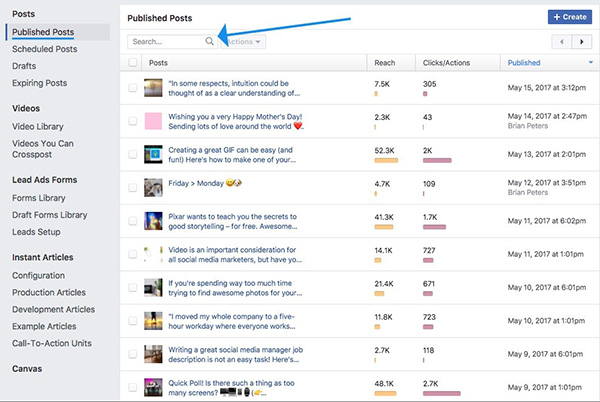Go to next page arrow
Image resolution: width=600 pixels, height=402 pixels.
(x=581, y=42)
